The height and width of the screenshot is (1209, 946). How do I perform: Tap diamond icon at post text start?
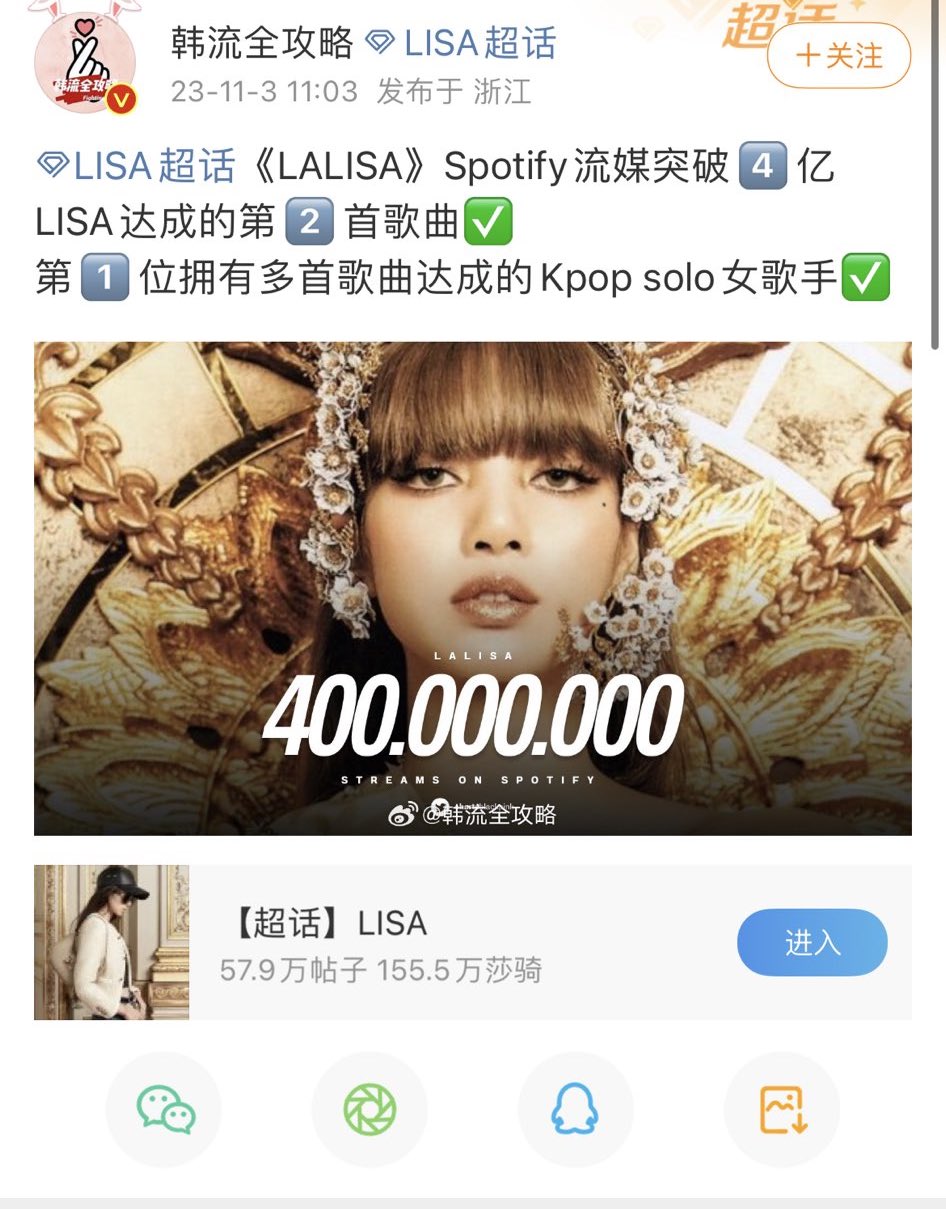[x=52, y=166]
